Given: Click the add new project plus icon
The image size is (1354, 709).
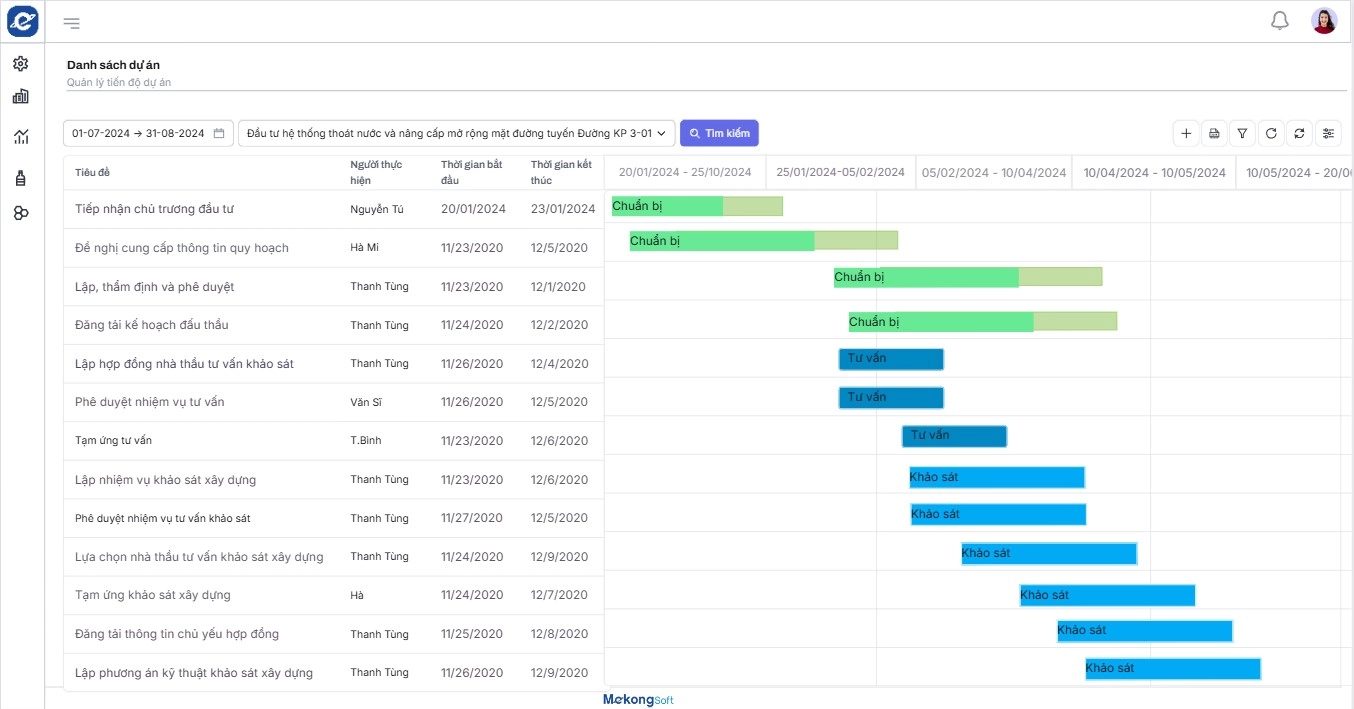Looking at the screenshot, I should click(x=1186, y=133).
